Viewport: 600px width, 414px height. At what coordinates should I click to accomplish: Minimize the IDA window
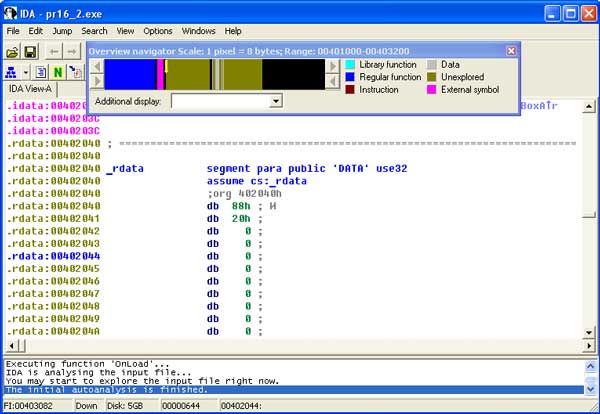pyautogui.click(x=553, y=14)
